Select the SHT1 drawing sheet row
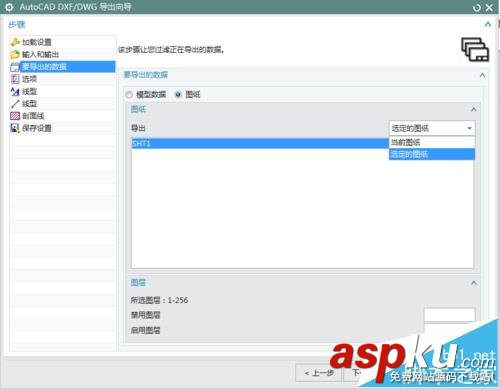Image resolution: width=500 pixels, height=389 pixels. pos(260,144)
